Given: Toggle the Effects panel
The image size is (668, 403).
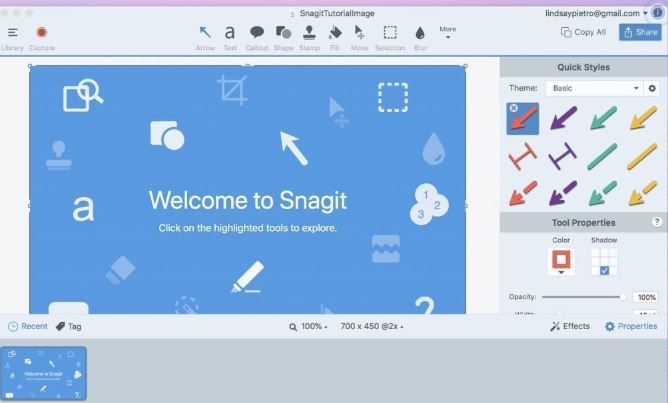Looking at the screenshot, I should [x=570, y=326].
